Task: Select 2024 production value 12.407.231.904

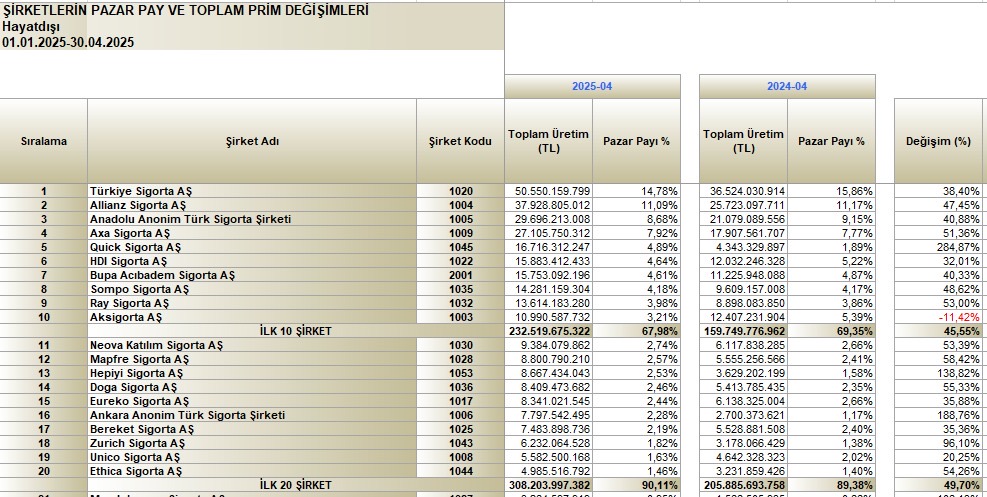Action: (743, 317)
